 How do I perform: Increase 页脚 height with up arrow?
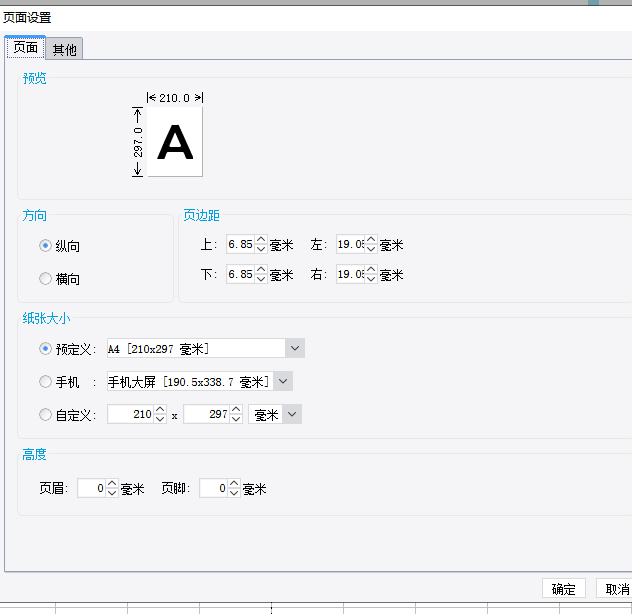pyautogui.click(x=234, y=483)
